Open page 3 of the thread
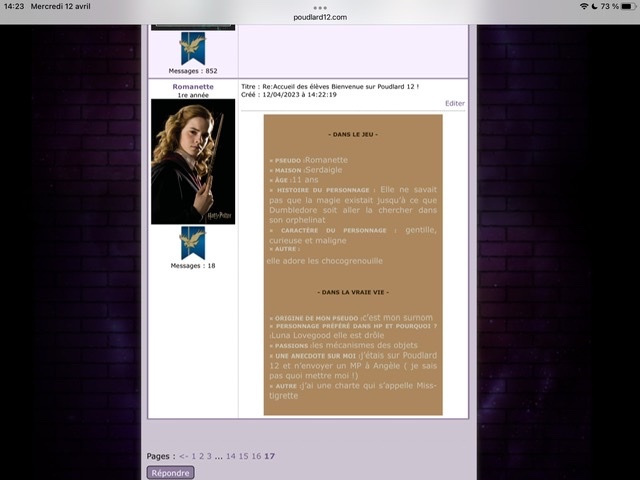This screenshot has height=480, width=640. tap(209, 456)
